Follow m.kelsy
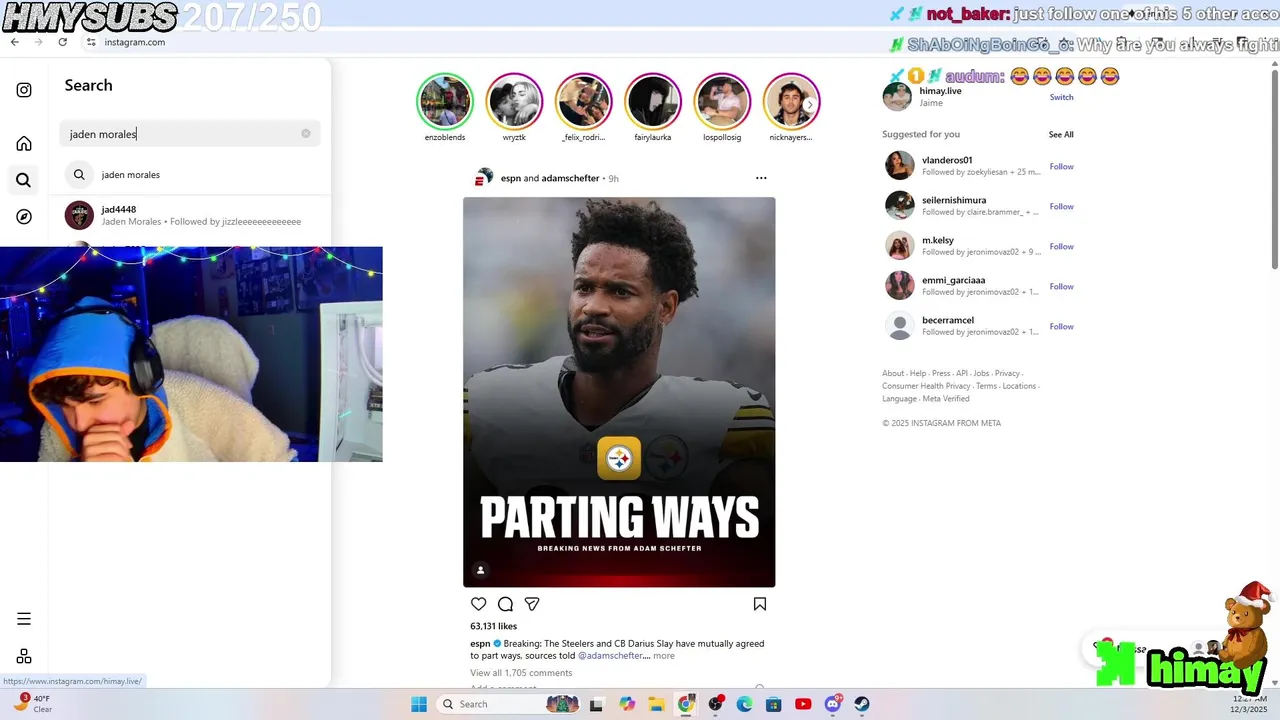Screen dimensions: 1280x720 click(x=1061, y=246)
